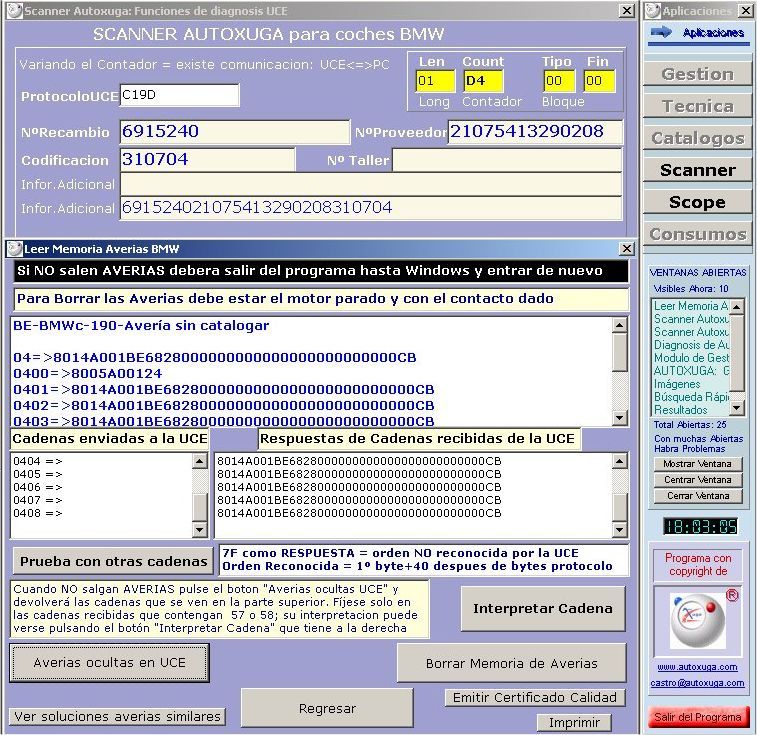Click the Tipo yellow value box
This screenshot has height=735, width=757.
pos(559,81)
